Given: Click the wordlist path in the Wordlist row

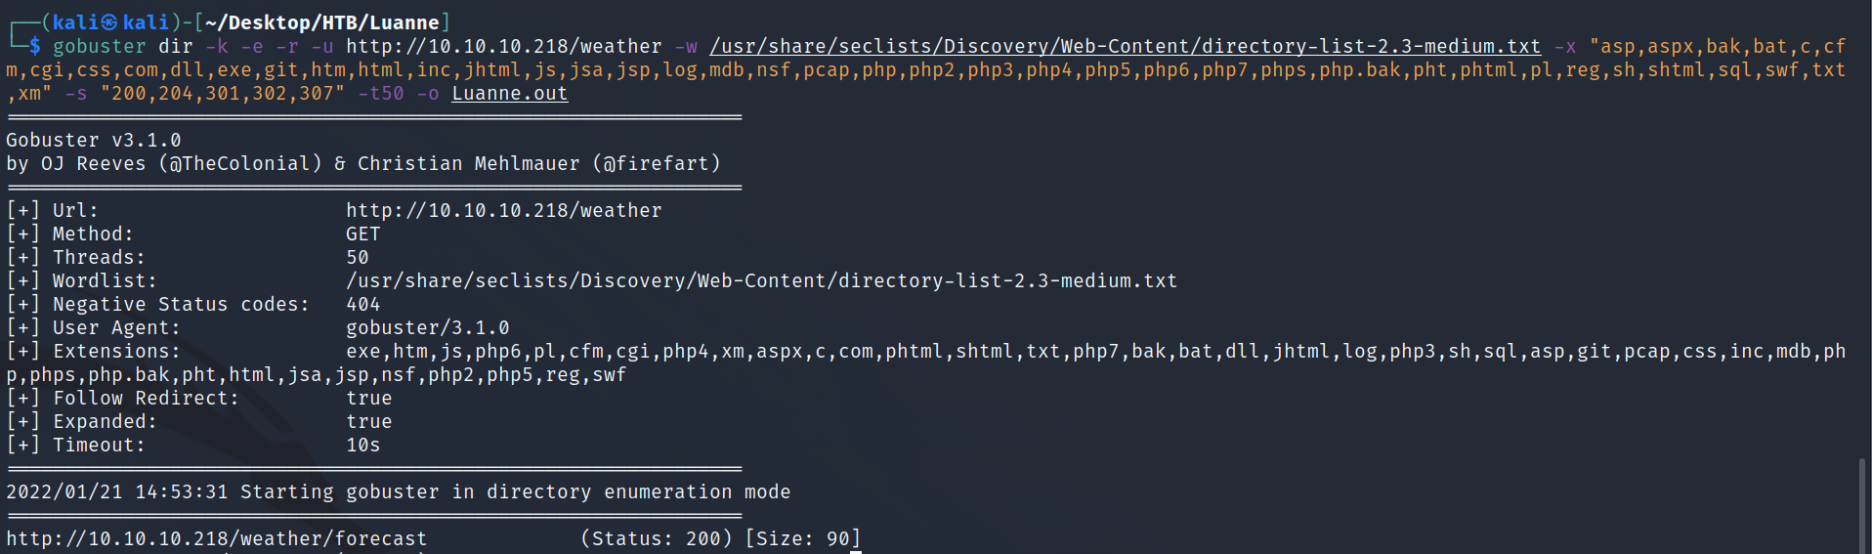Looking at the screenshot, I should pyautogui.click(x=761, y=281).
